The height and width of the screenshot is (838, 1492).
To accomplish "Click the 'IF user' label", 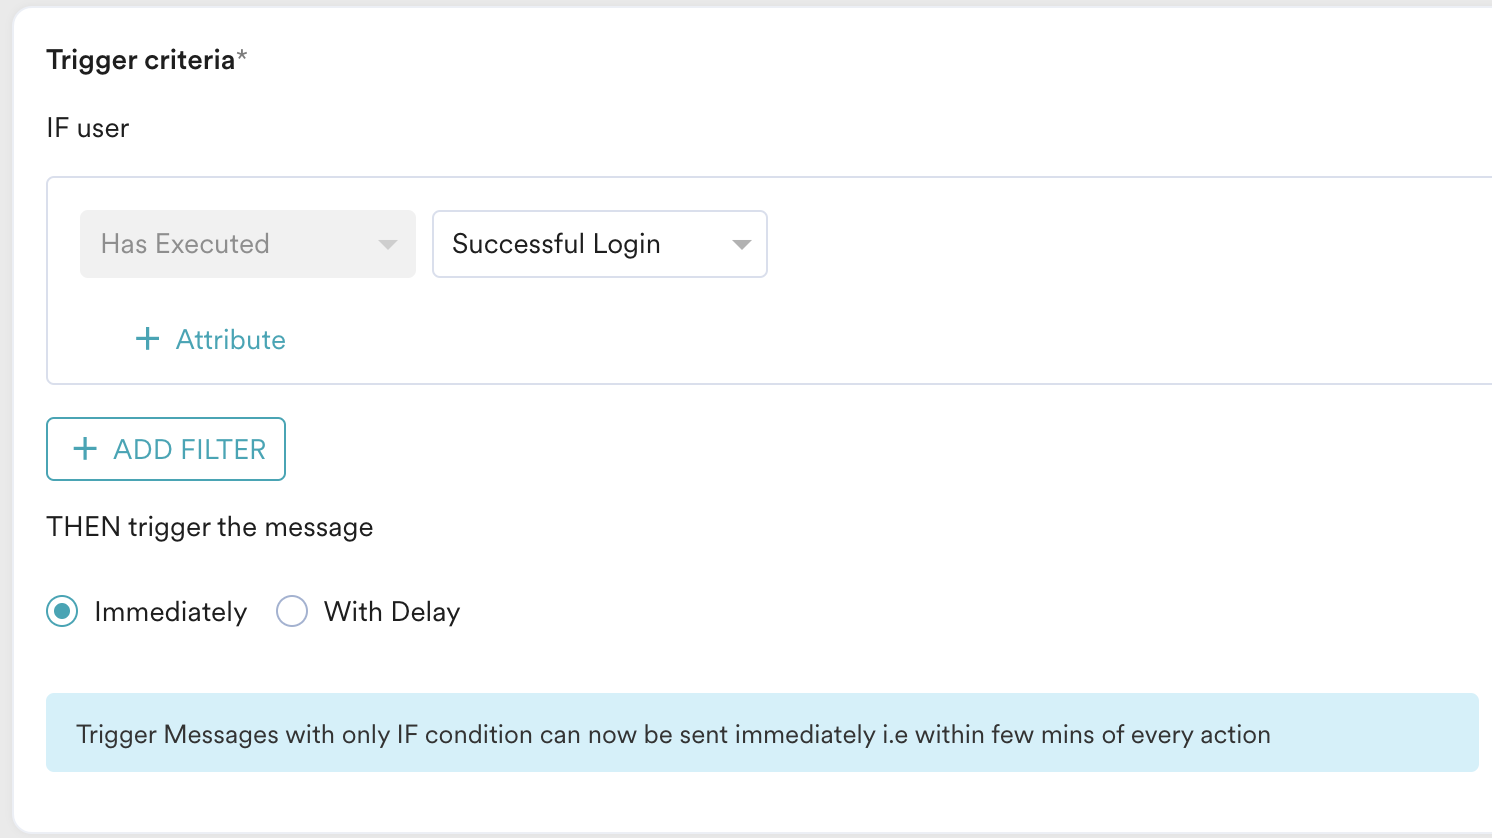I will (88, 128).
